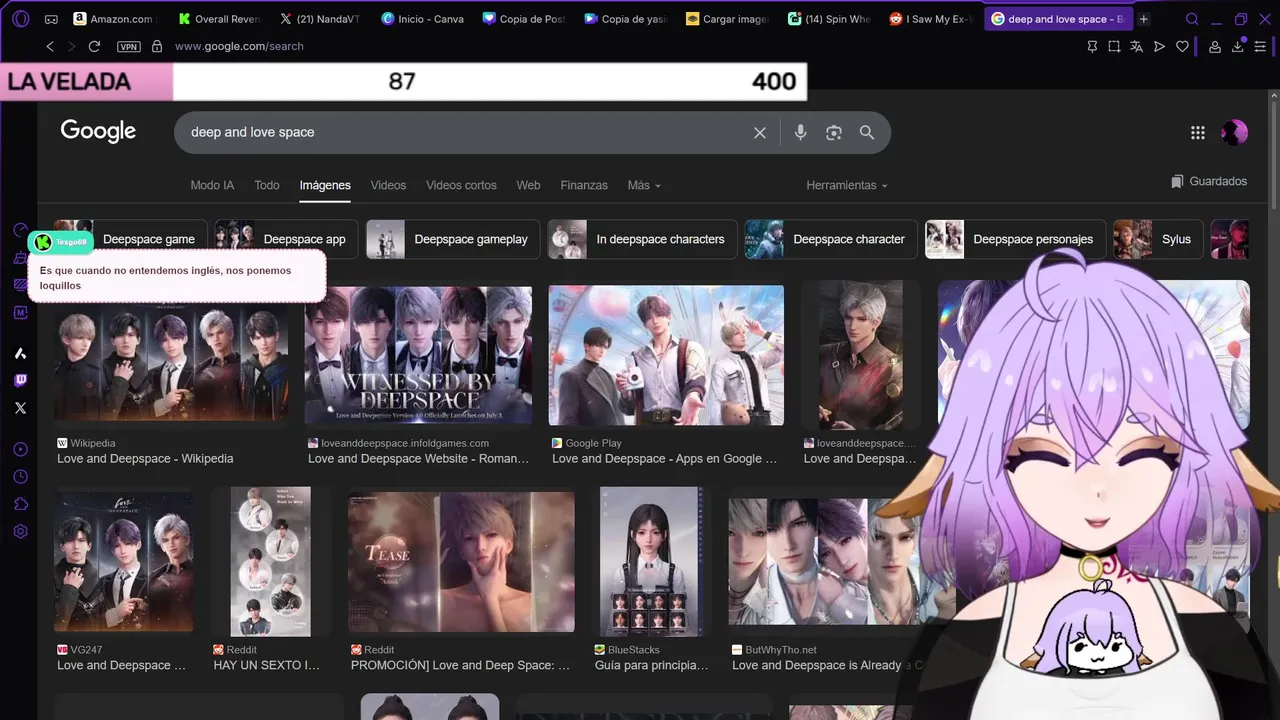Switch to Todo search tab
Screen dimensions: 1280x720
coord(267,185)
